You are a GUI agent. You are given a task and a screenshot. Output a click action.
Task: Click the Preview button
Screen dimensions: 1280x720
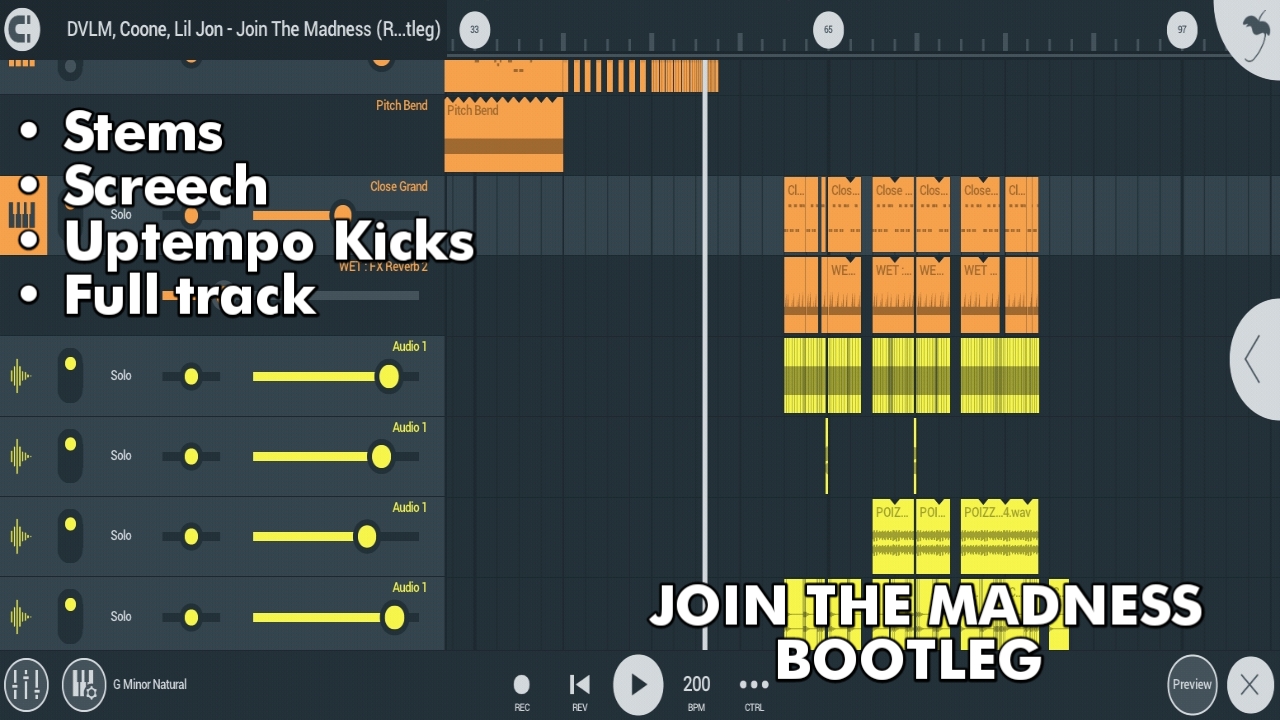click(x=1192, y=685)
